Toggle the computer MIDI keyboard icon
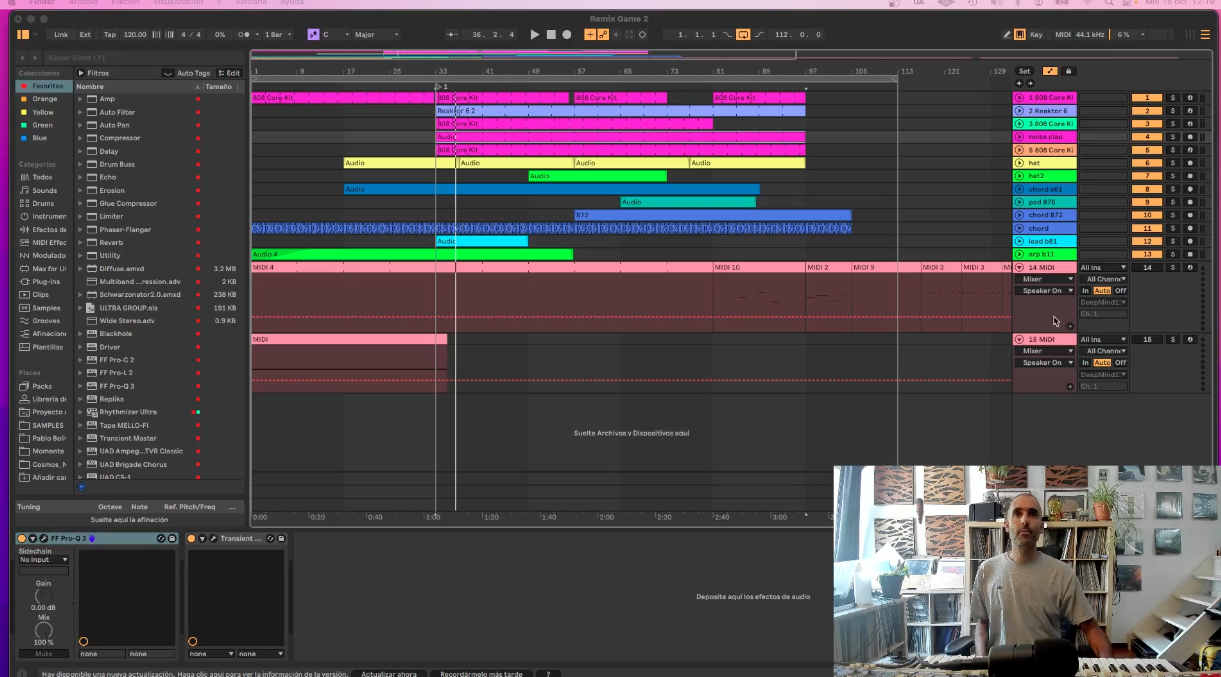The image size is (1221, 677). (x=1019, y=35)
